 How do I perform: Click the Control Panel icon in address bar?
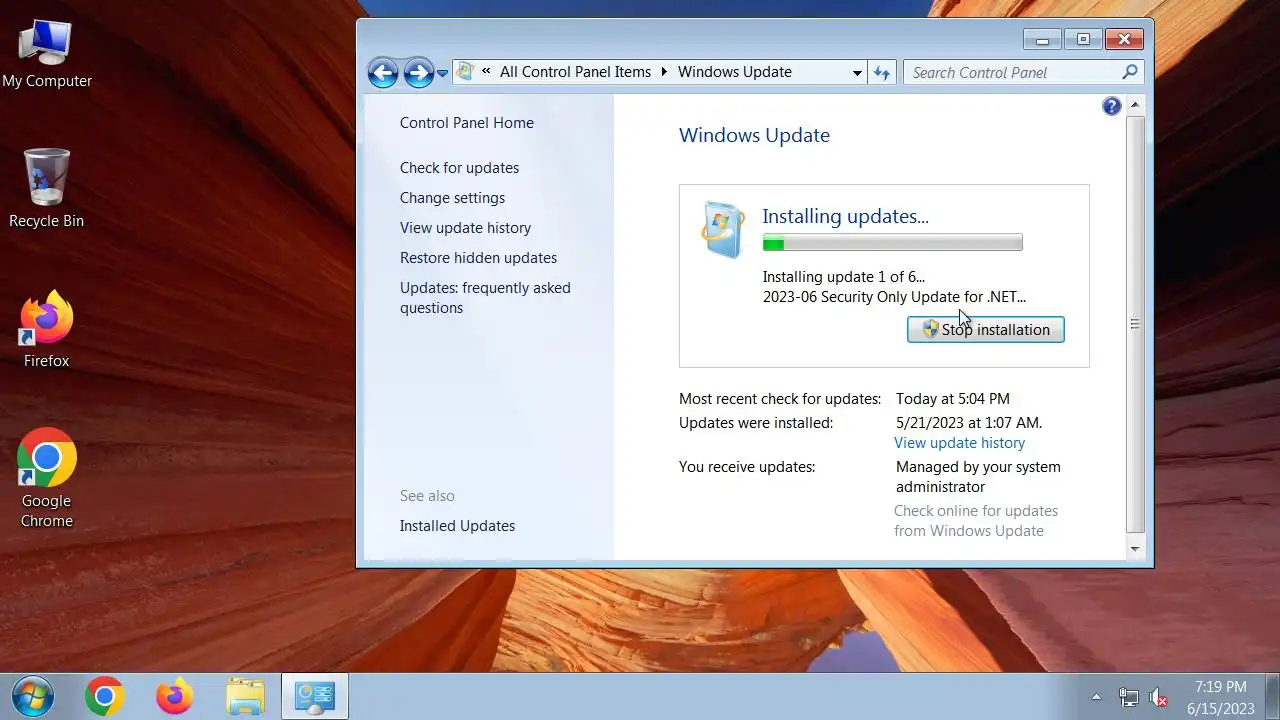click(464, 72)
